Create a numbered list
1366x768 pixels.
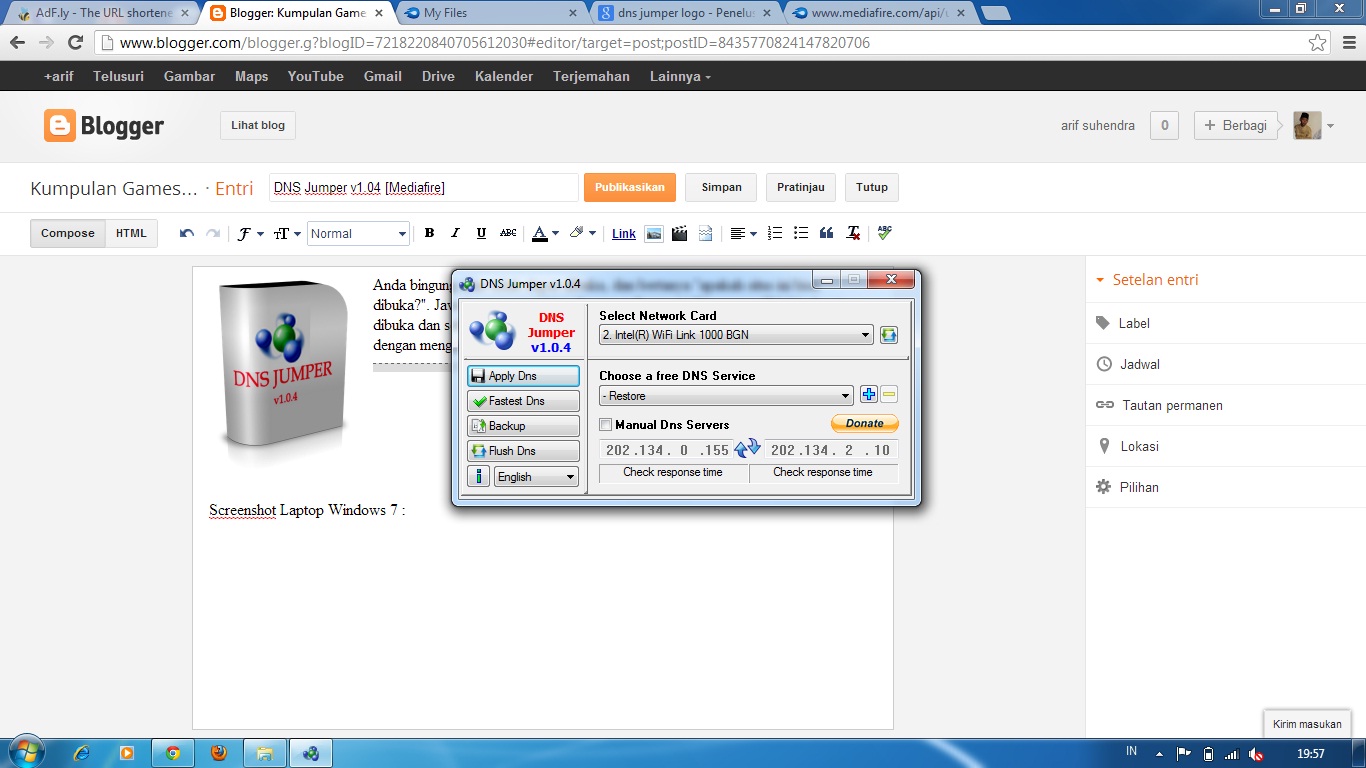point(775,233)
